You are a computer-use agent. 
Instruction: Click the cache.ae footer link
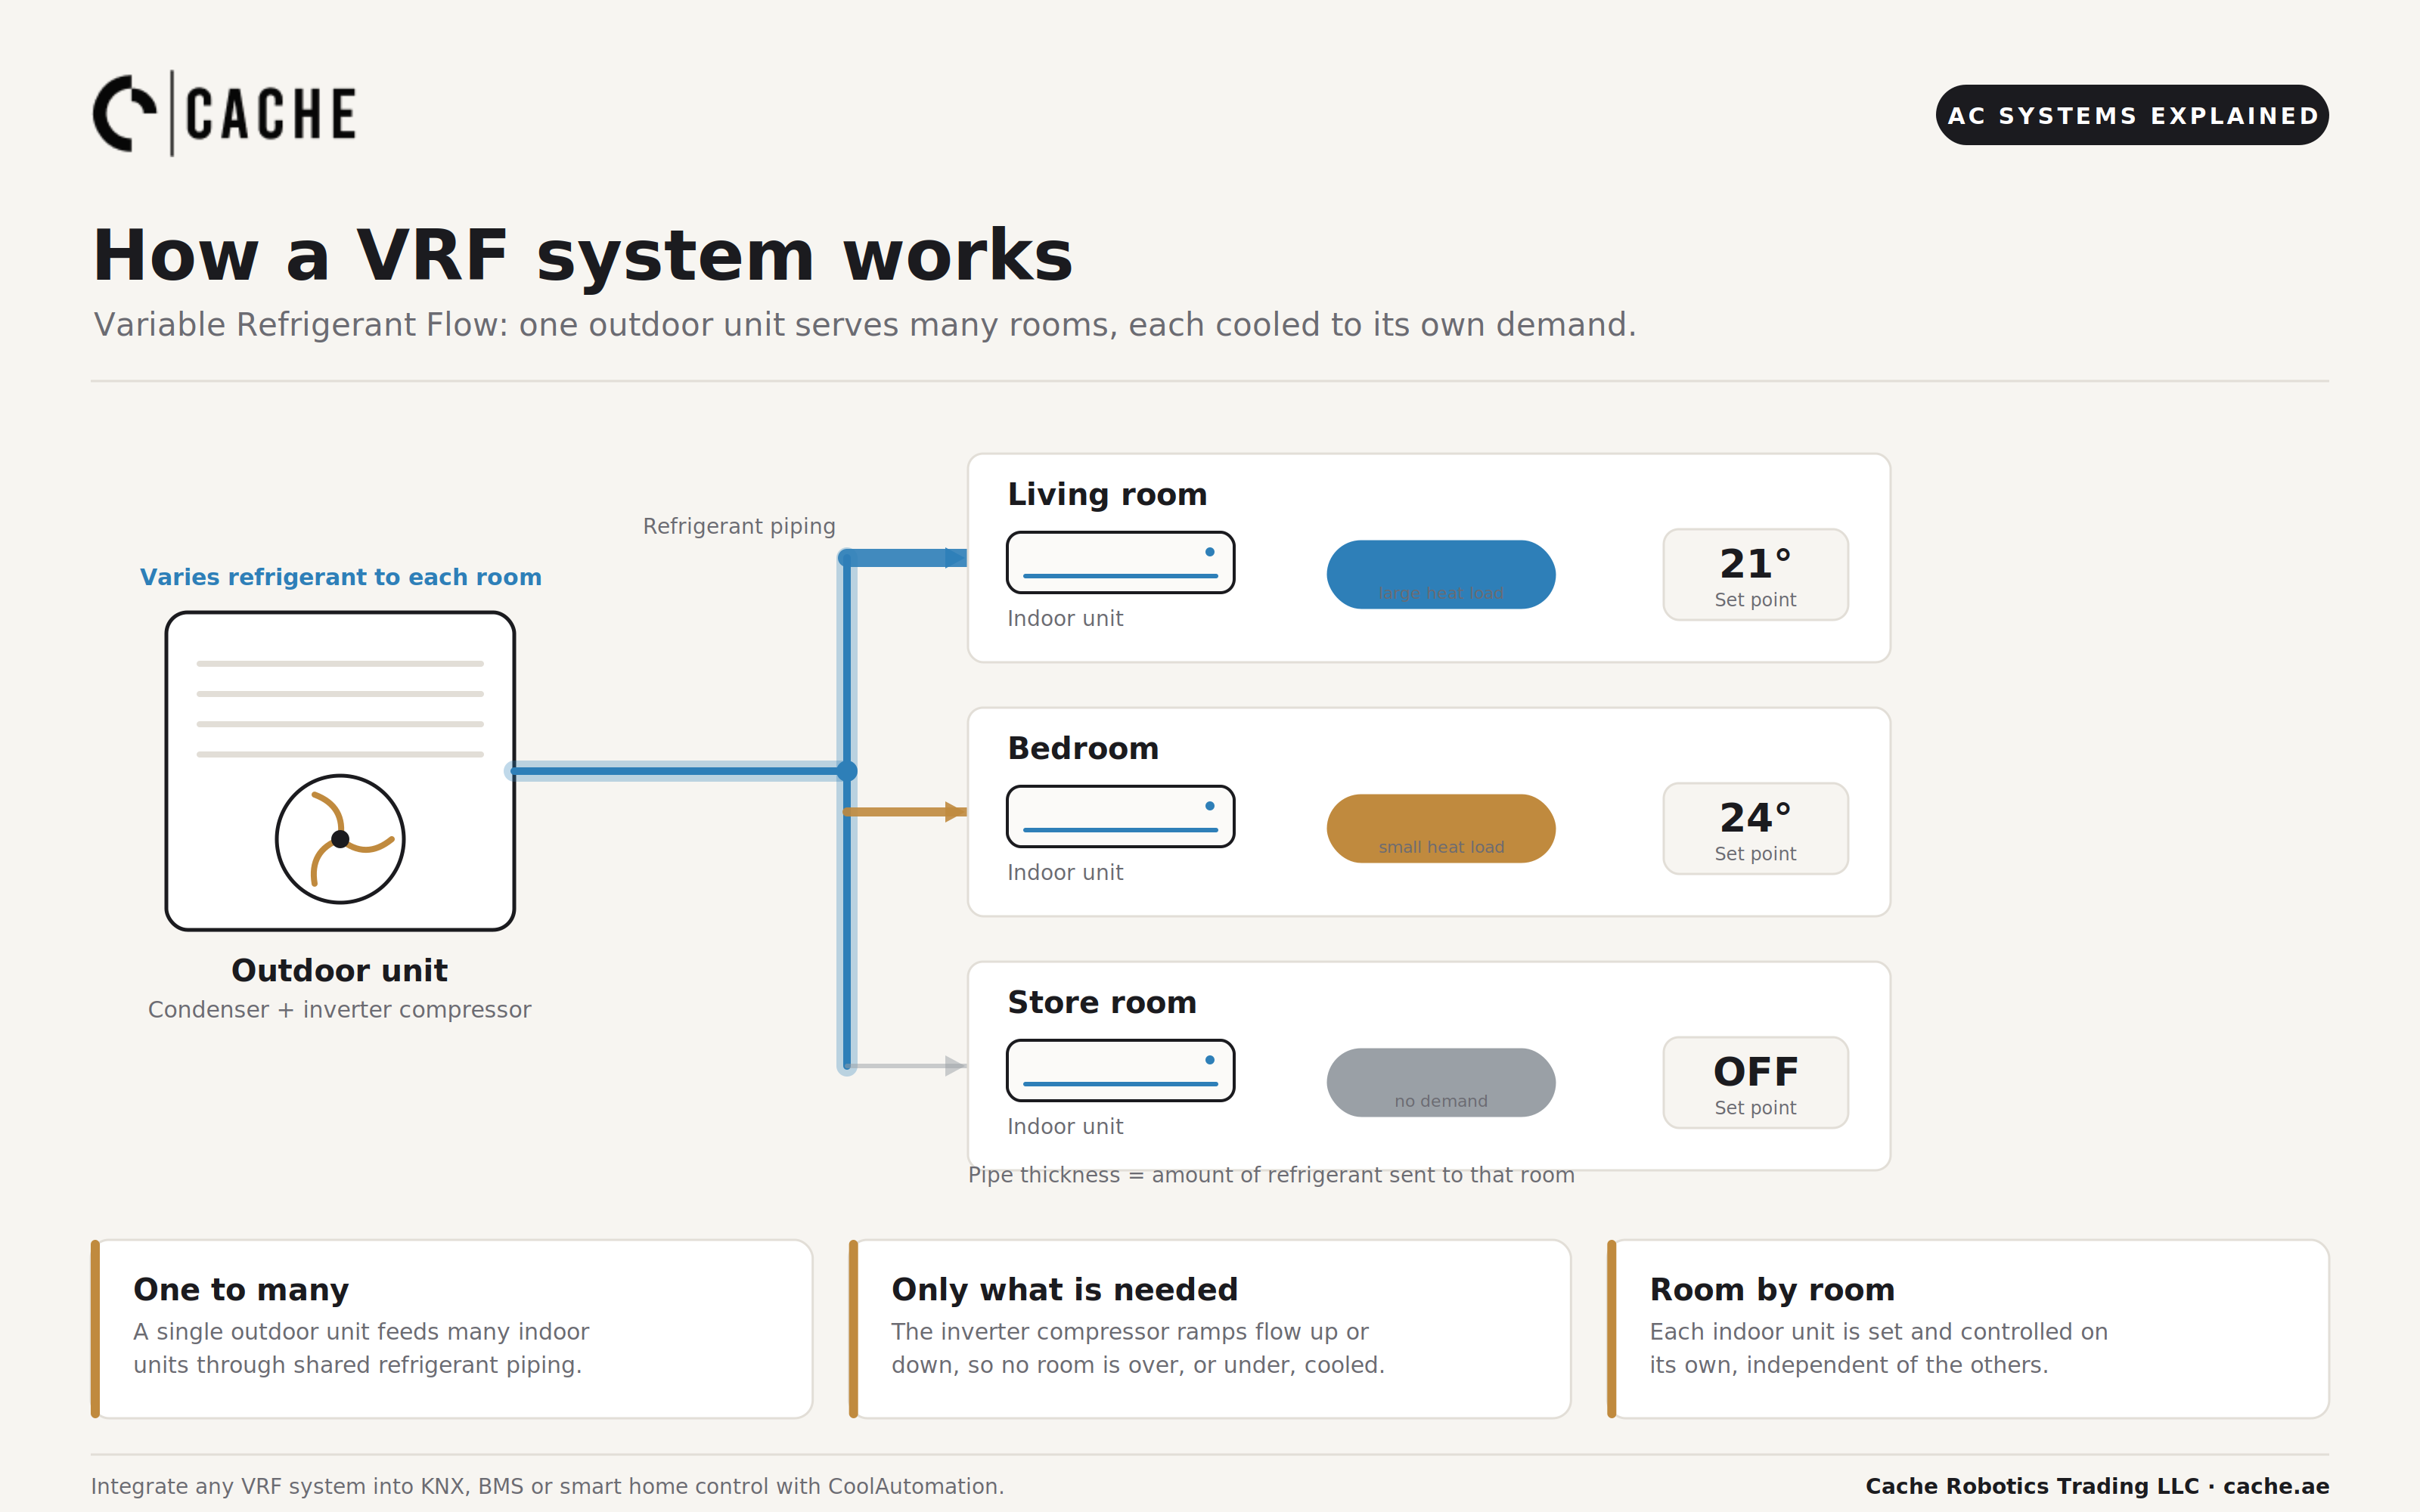pyautogui.click(x=2276, y=1486)
